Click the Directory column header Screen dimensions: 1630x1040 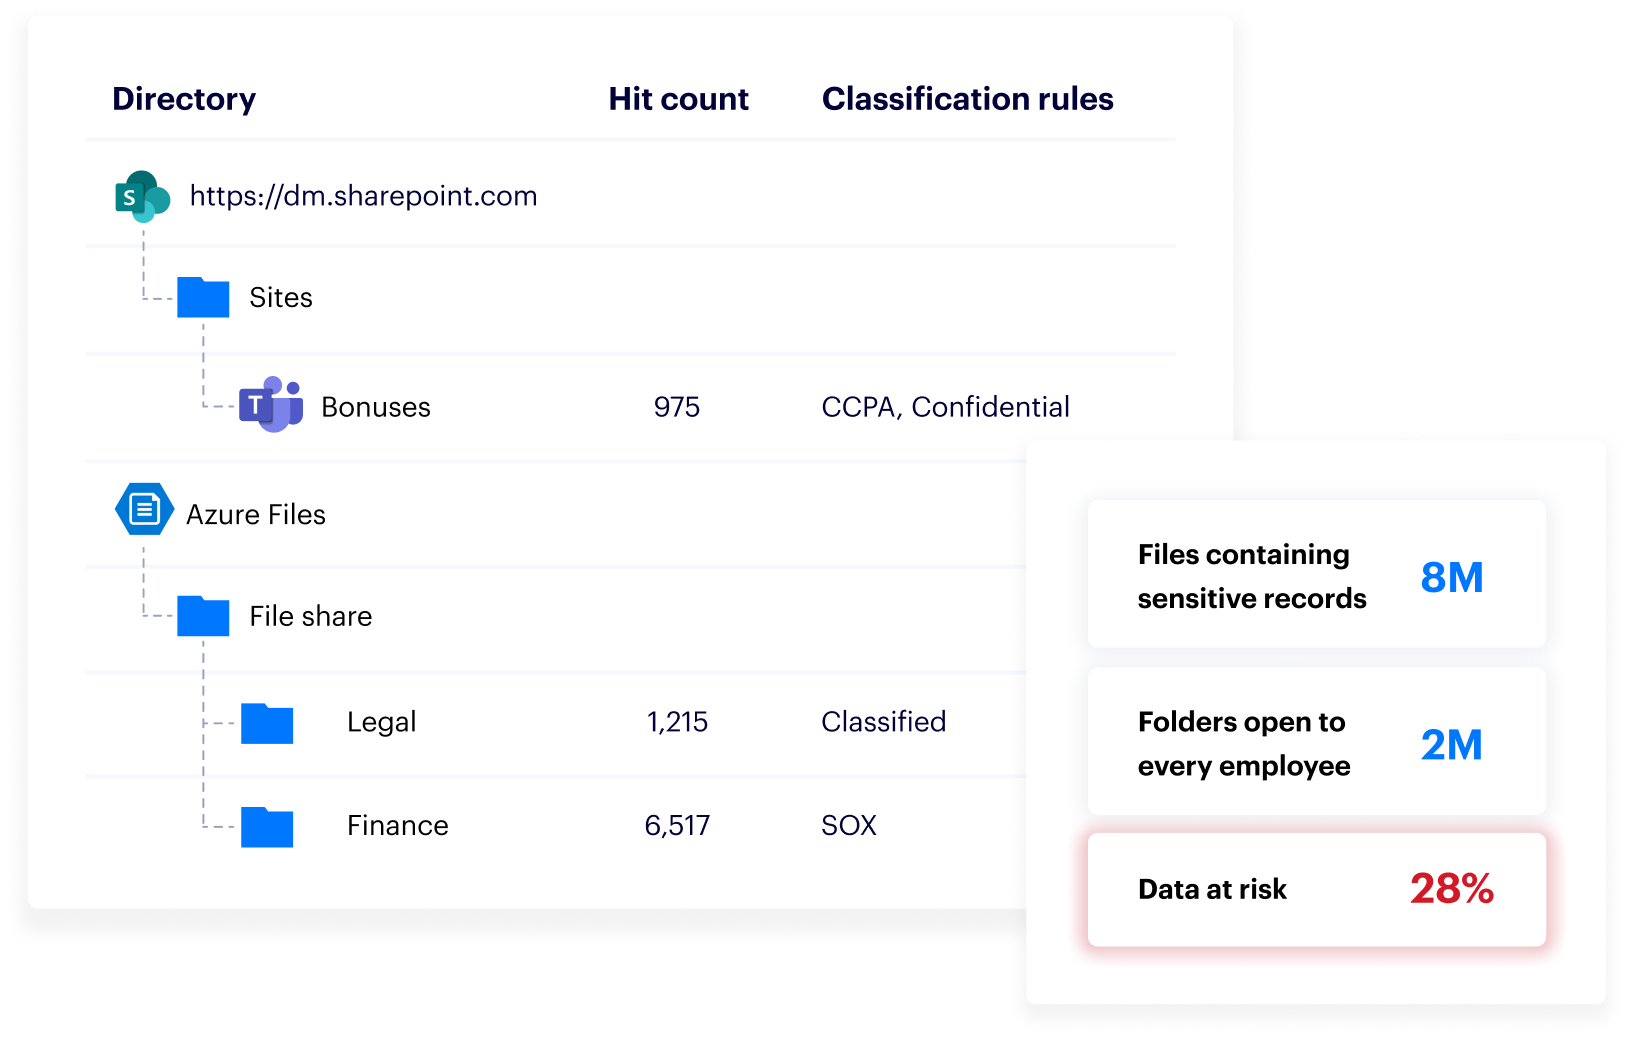pyautogui.click(x=184, y=99)
